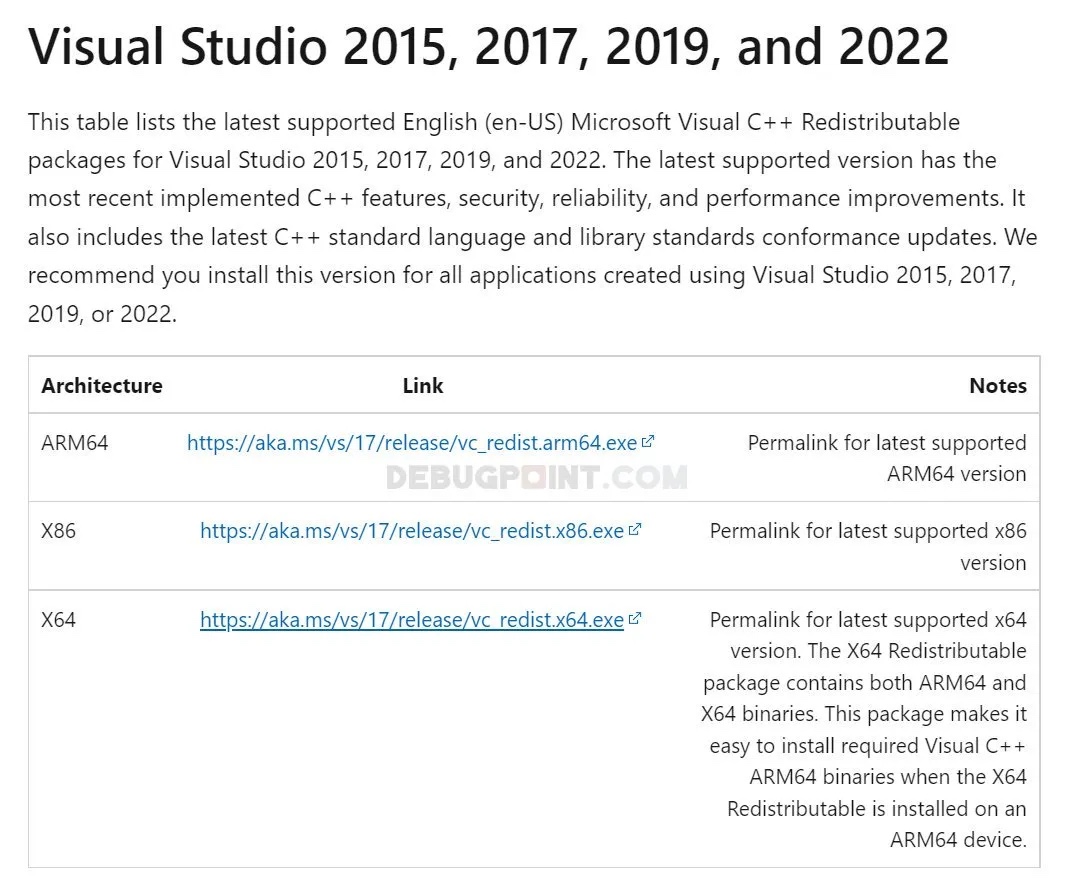
Task: Click the Notes column header
Action: point(998,385)
